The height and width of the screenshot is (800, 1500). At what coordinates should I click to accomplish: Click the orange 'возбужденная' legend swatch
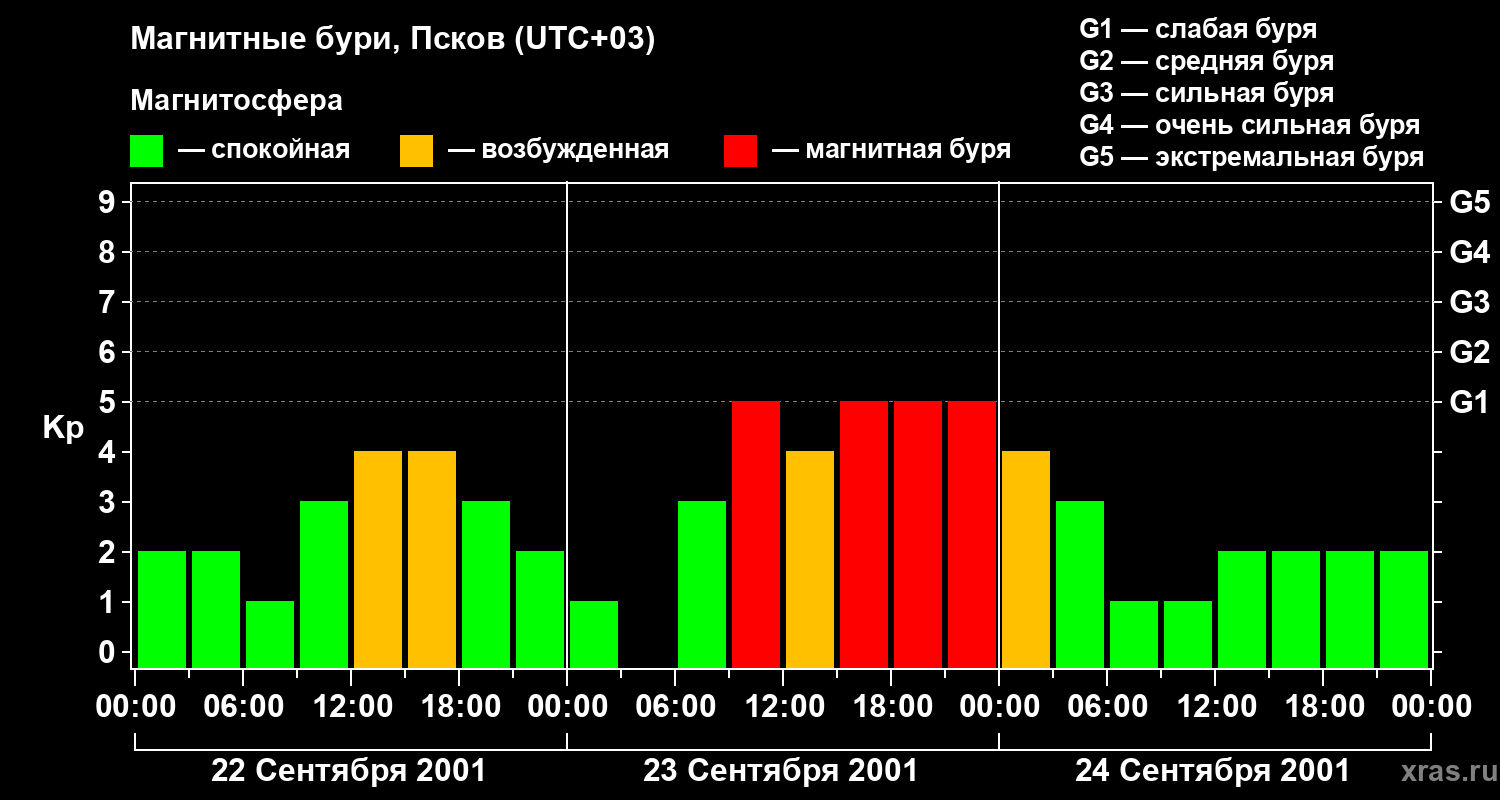point(416,151)
